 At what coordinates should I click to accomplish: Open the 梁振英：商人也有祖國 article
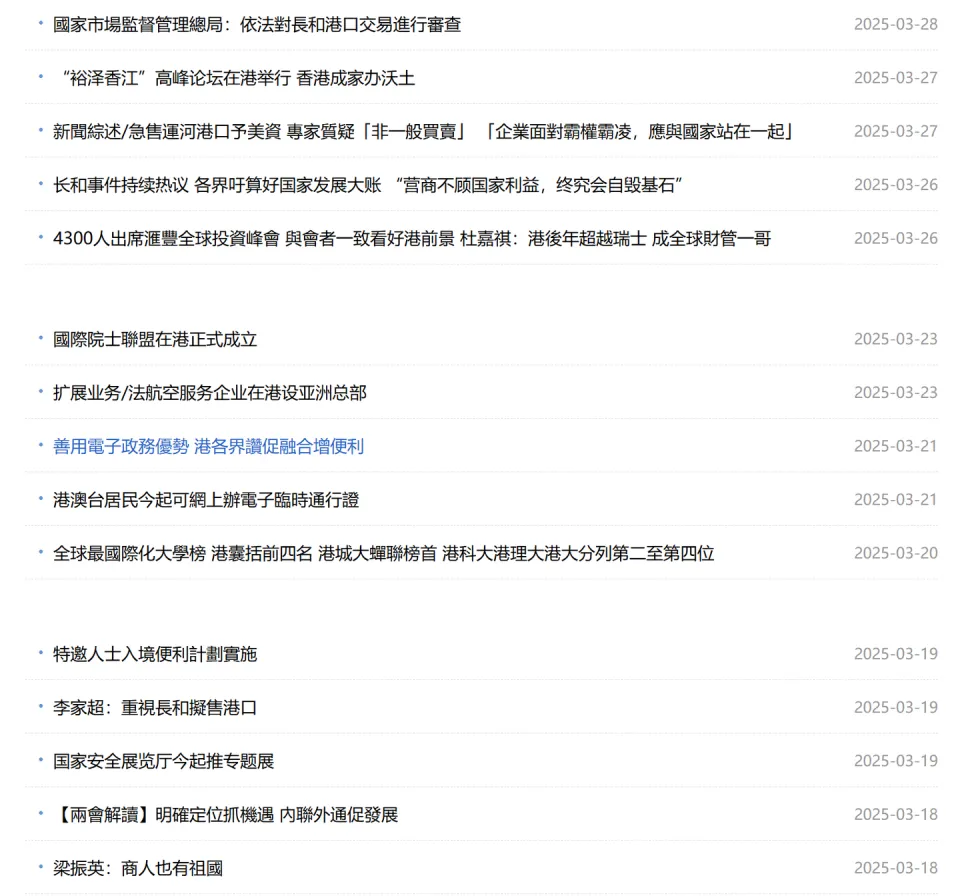coord(137,868)
